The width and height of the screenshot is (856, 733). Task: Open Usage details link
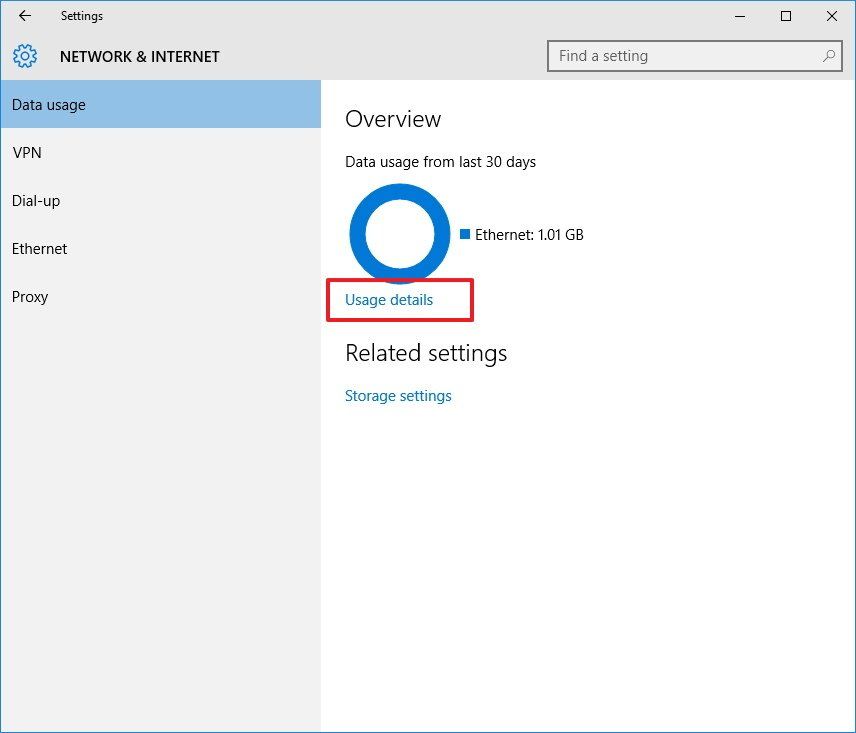[x=388, y=299]
